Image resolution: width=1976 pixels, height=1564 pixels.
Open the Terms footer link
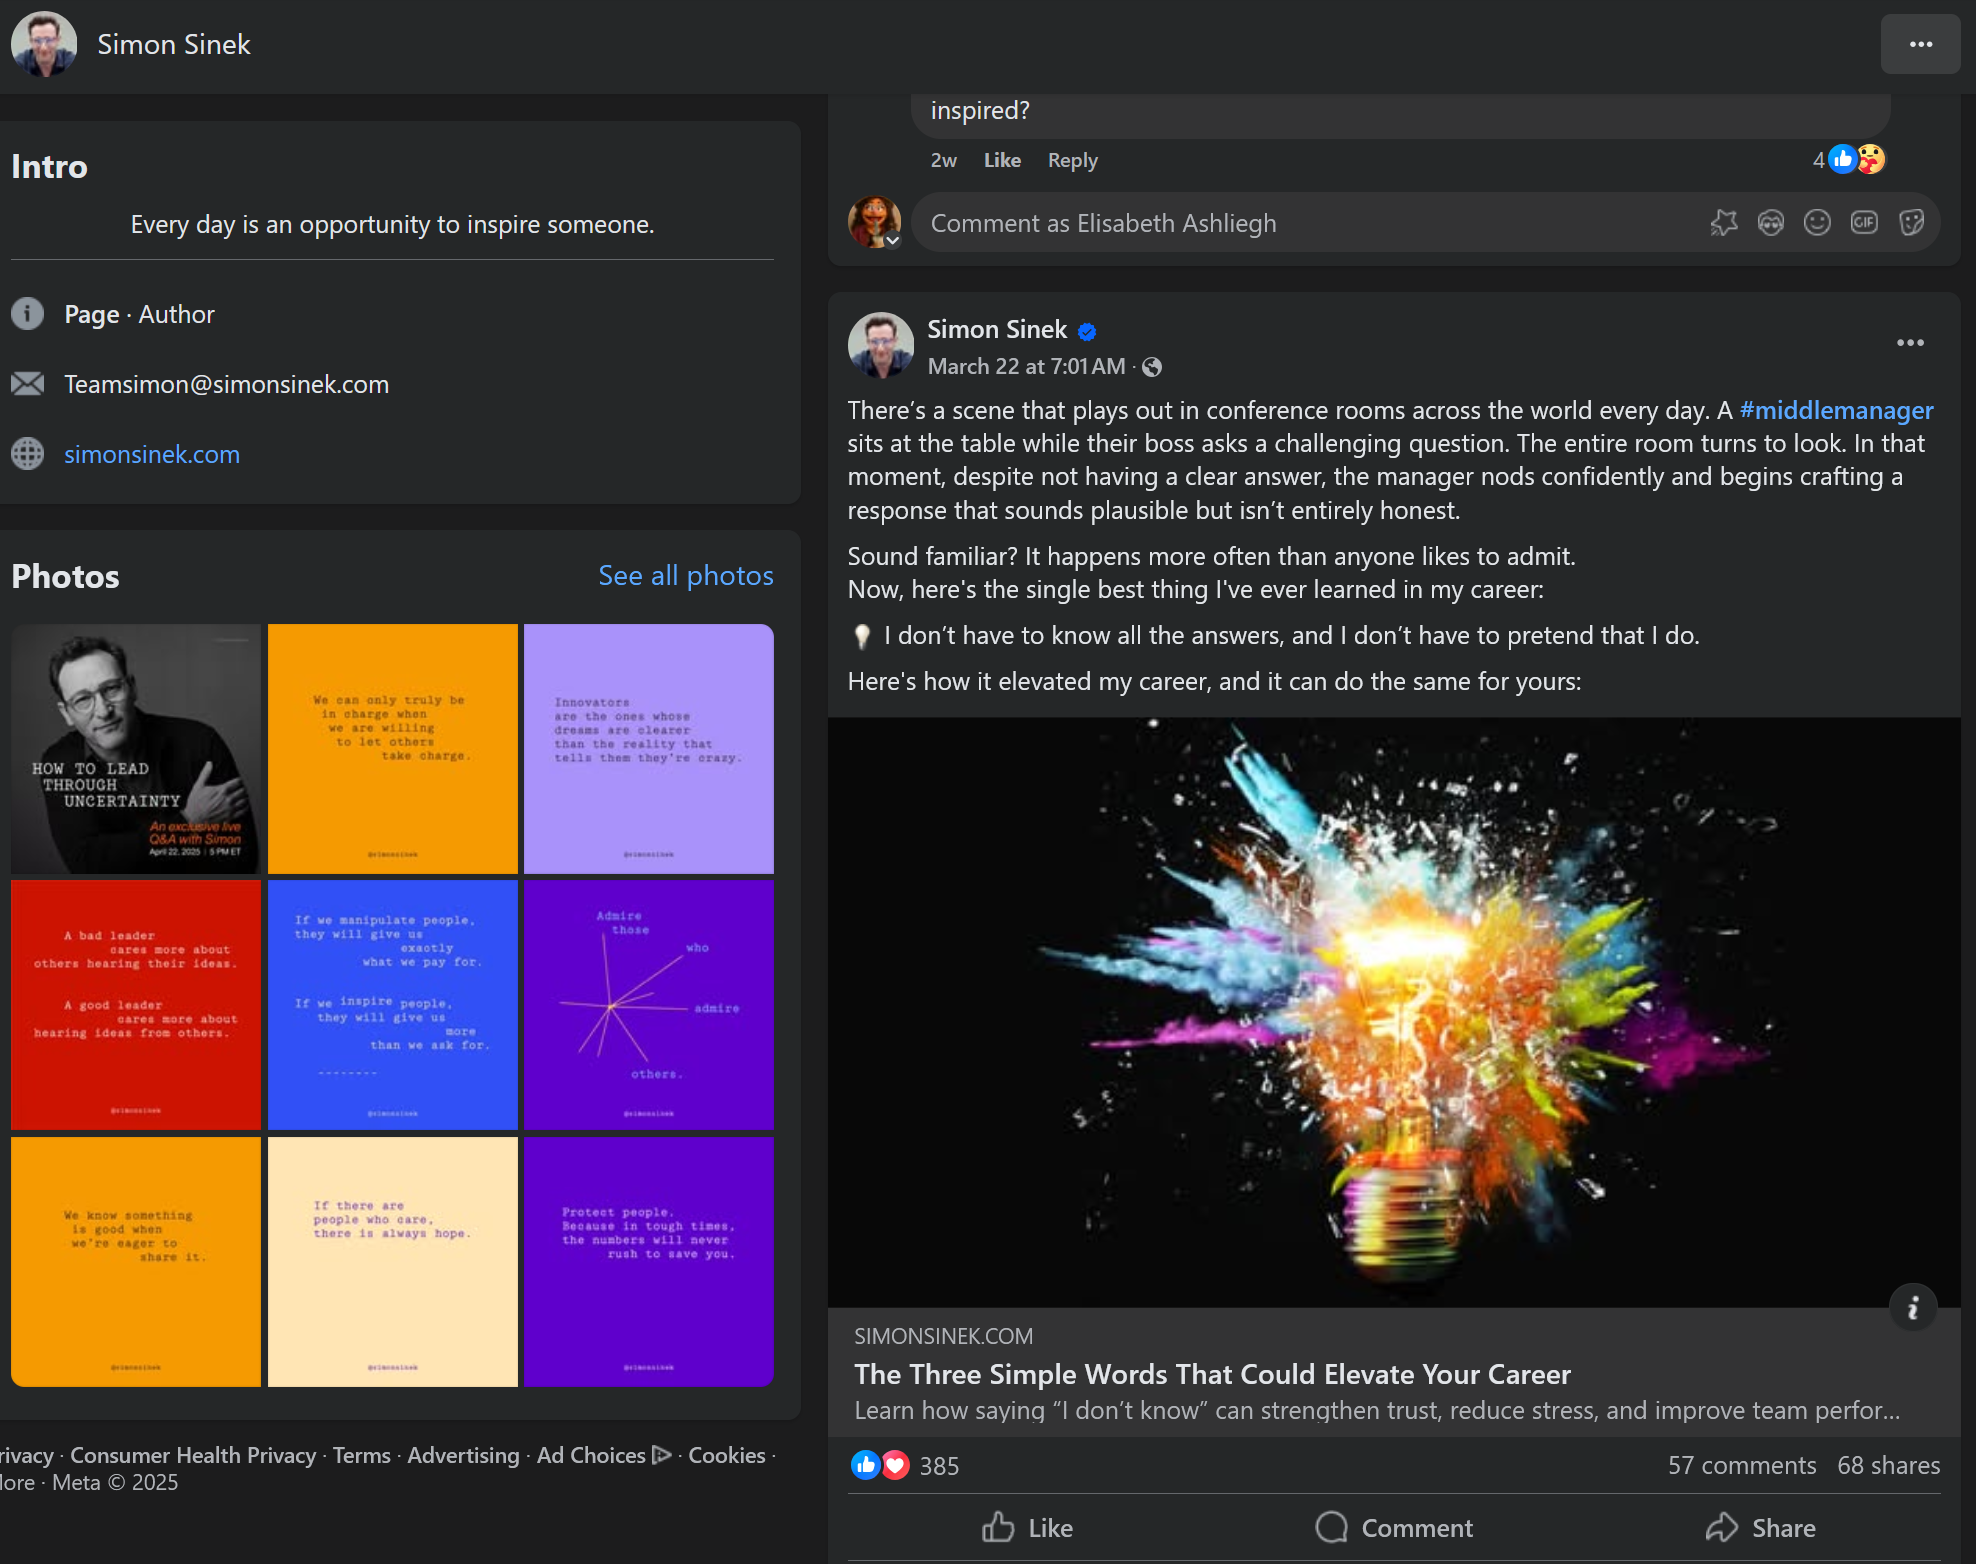pyautogui.click(x=362, y=1455)
